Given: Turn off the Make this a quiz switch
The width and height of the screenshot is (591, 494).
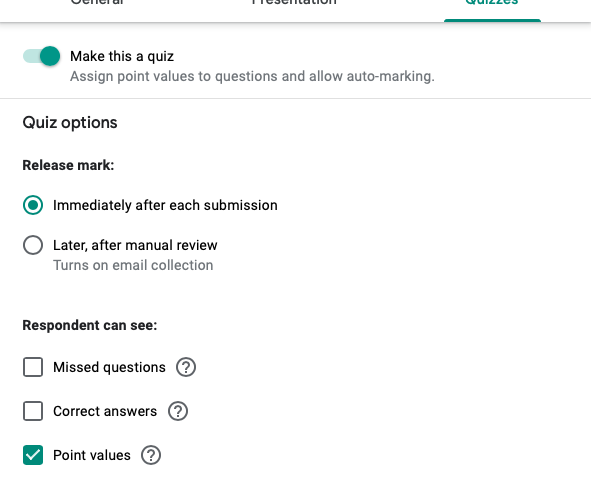Looking at the screenshot, I should coord(41,56).
